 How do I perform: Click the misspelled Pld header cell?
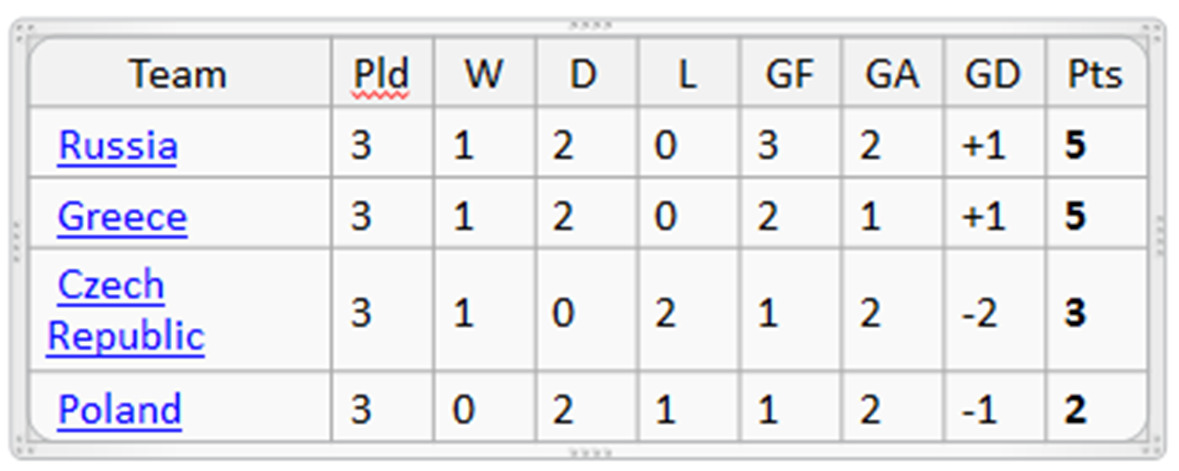(381, 74)
